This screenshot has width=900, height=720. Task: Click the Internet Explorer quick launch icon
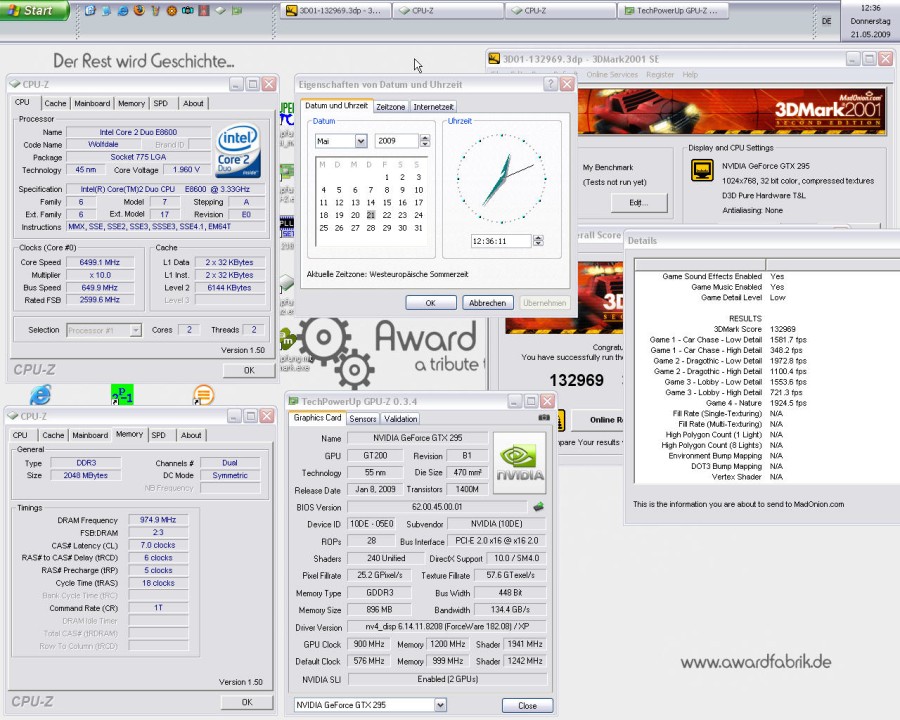[123, 10]
